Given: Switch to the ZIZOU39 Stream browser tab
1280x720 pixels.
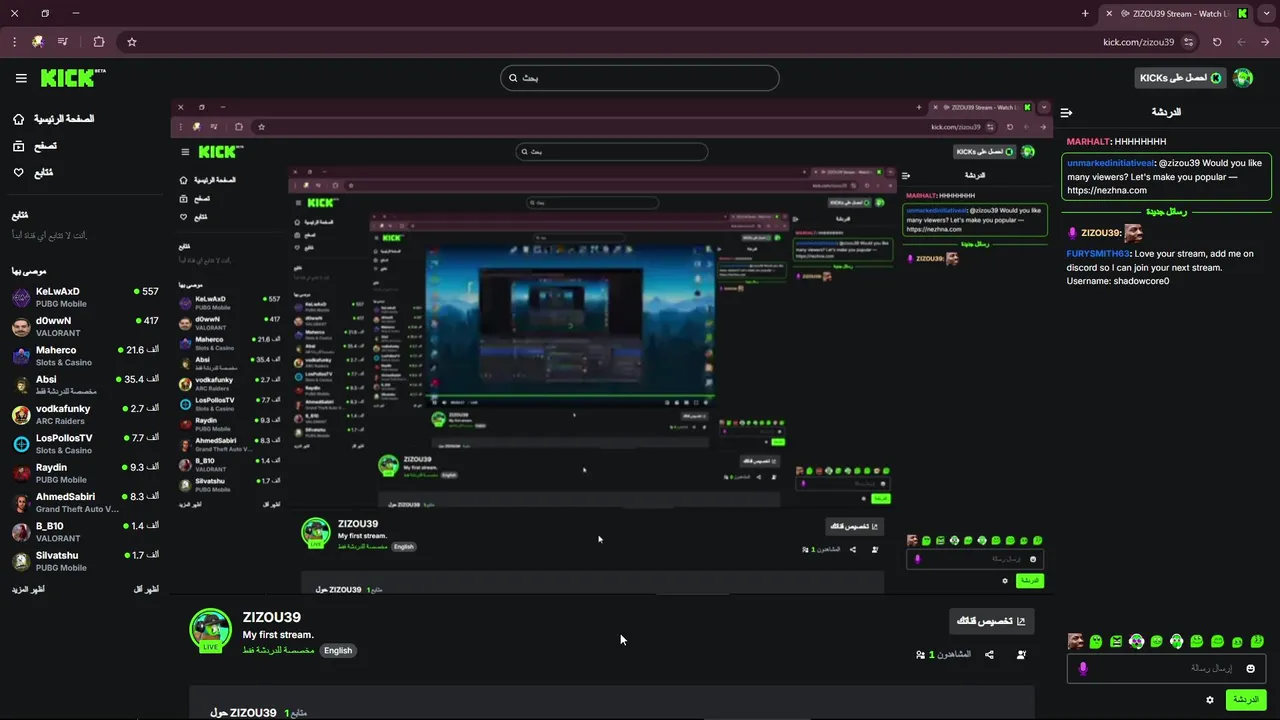Looking at the screenshot, I should point(1178,14).
